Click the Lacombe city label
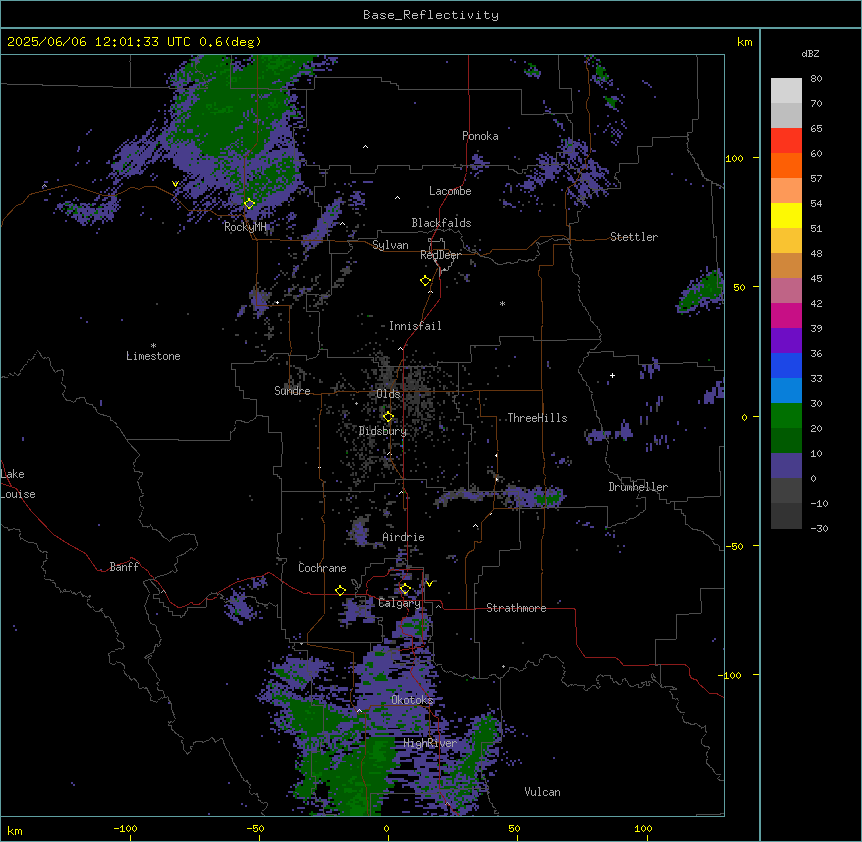Viewport: 862px width, 842px height. (450, 191)
